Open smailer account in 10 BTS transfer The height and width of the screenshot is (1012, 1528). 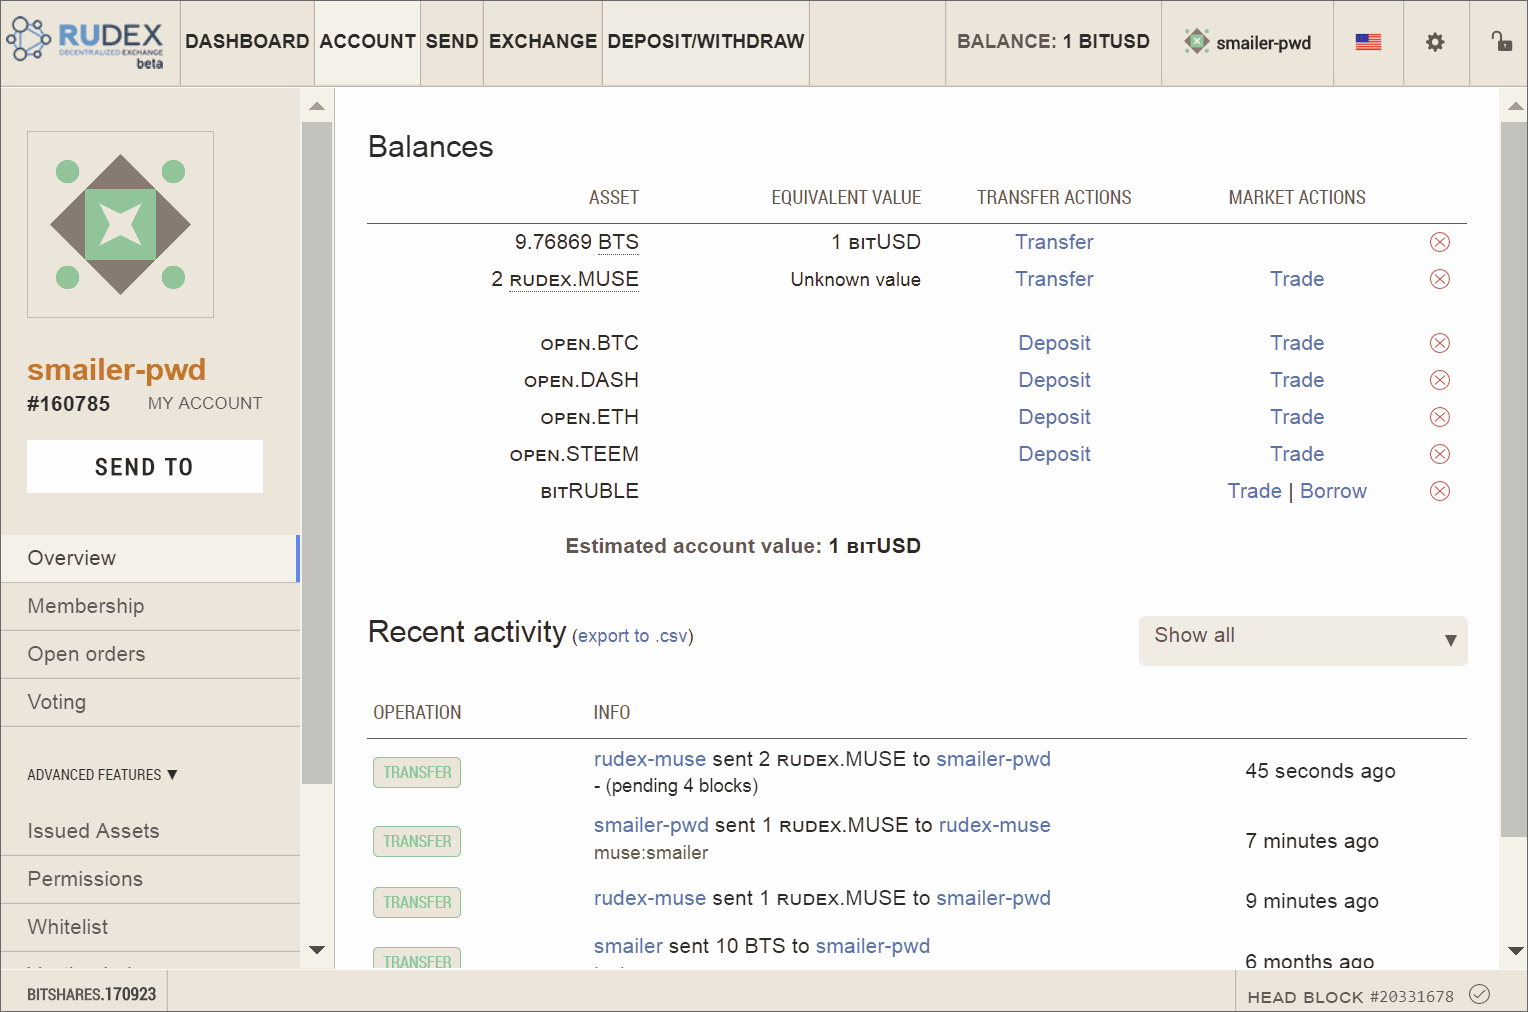[628, 946]
